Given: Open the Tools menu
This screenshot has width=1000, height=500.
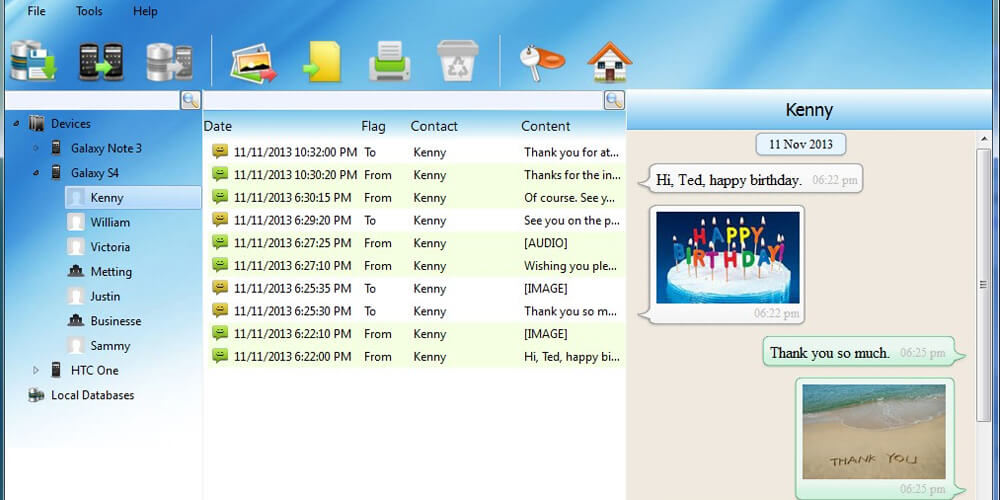Looking at the screenshot, I should tap(89, 11).
